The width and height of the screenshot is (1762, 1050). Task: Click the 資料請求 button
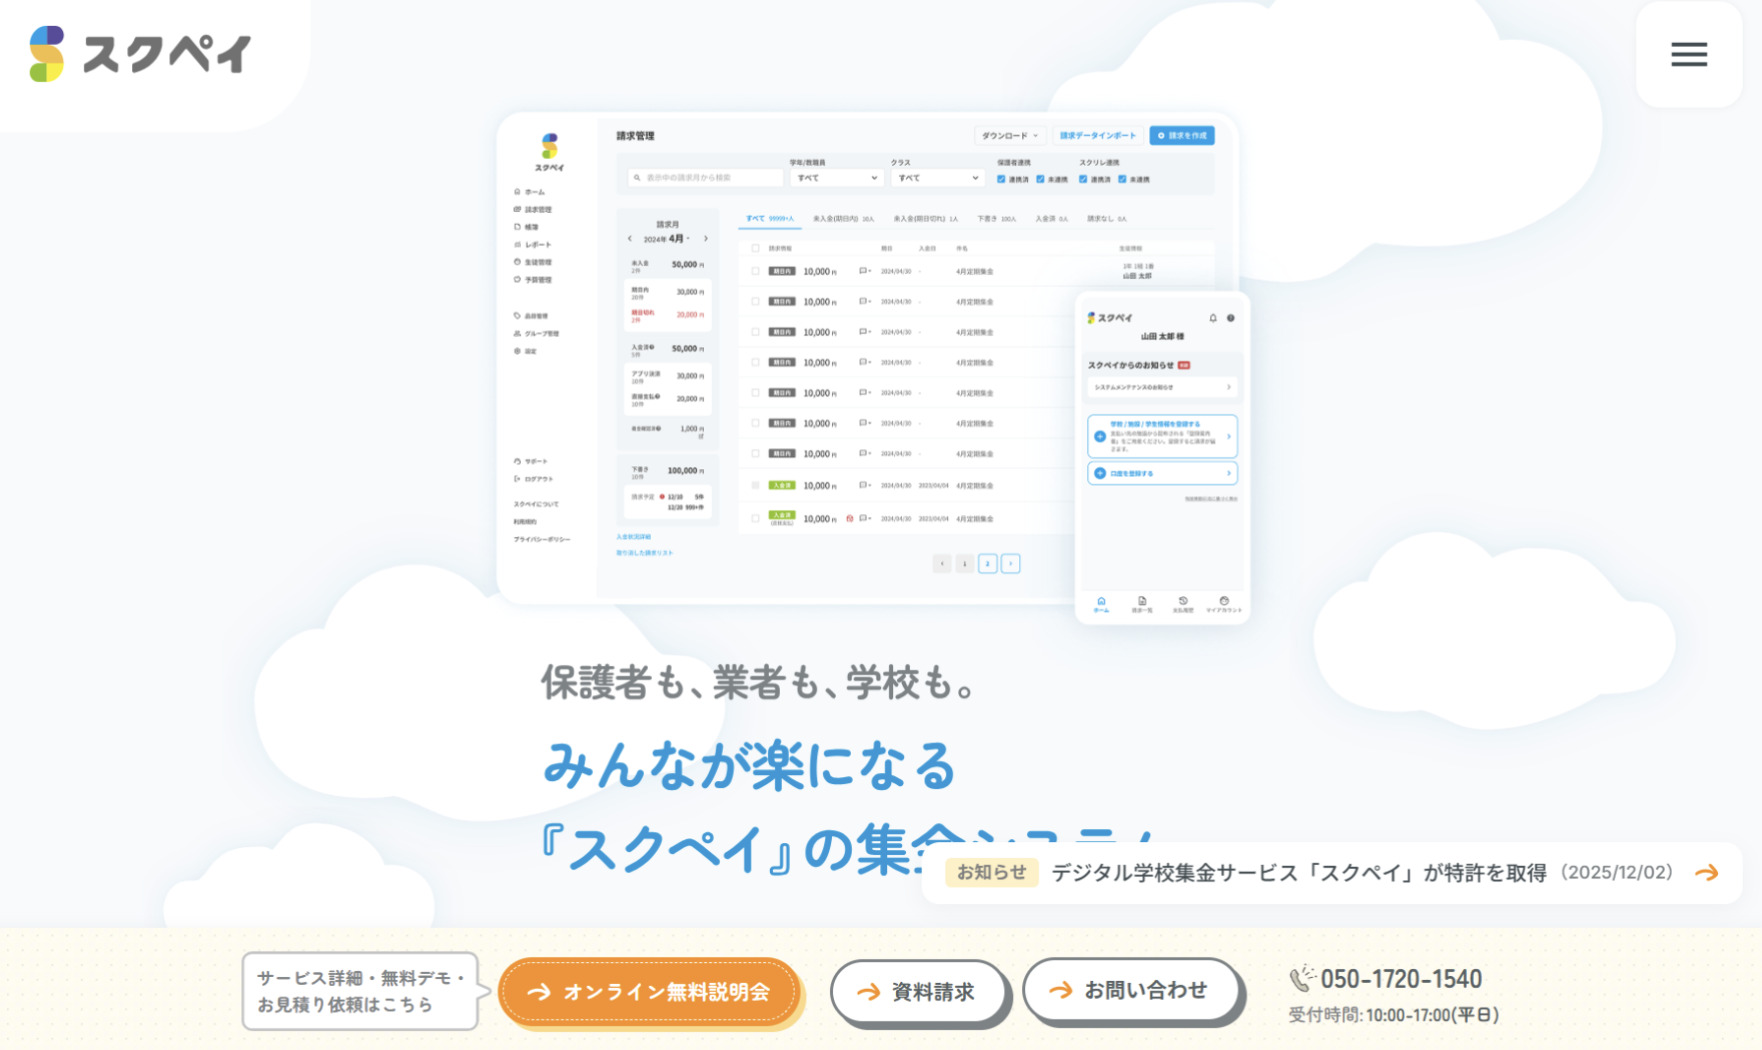[x=917, y=992]
